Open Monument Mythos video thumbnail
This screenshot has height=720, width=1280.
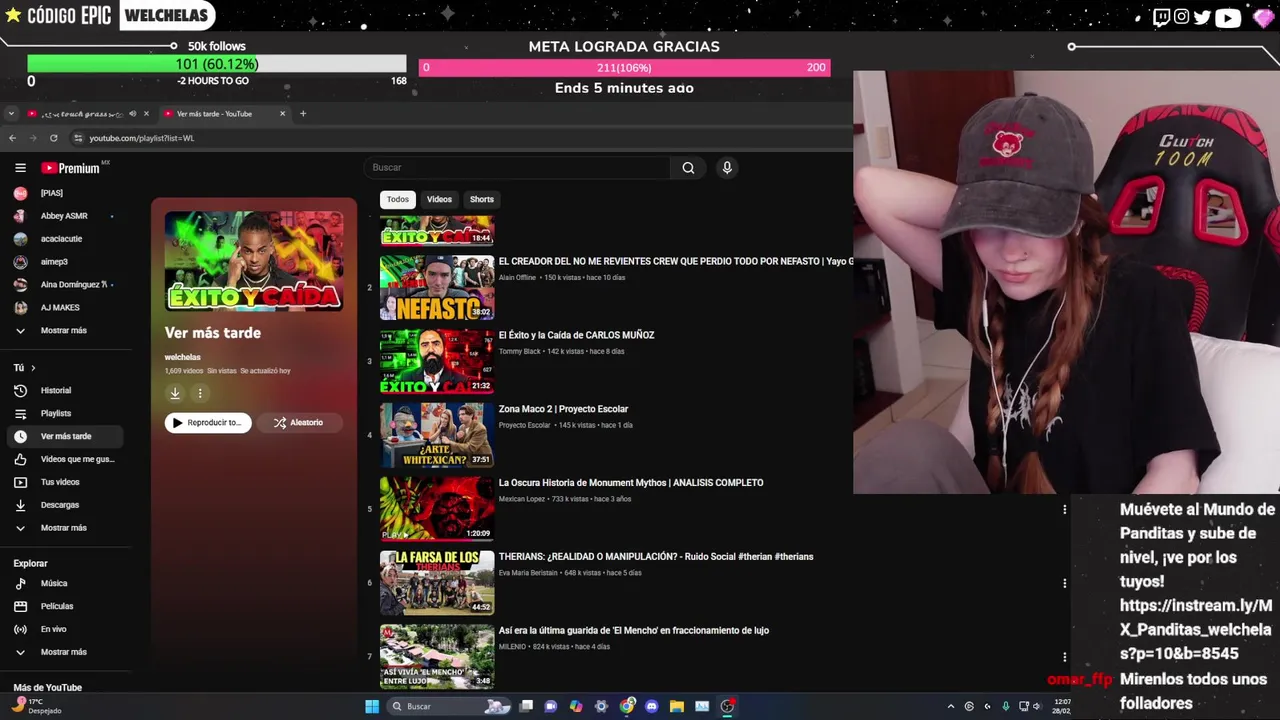click(437, 509)
